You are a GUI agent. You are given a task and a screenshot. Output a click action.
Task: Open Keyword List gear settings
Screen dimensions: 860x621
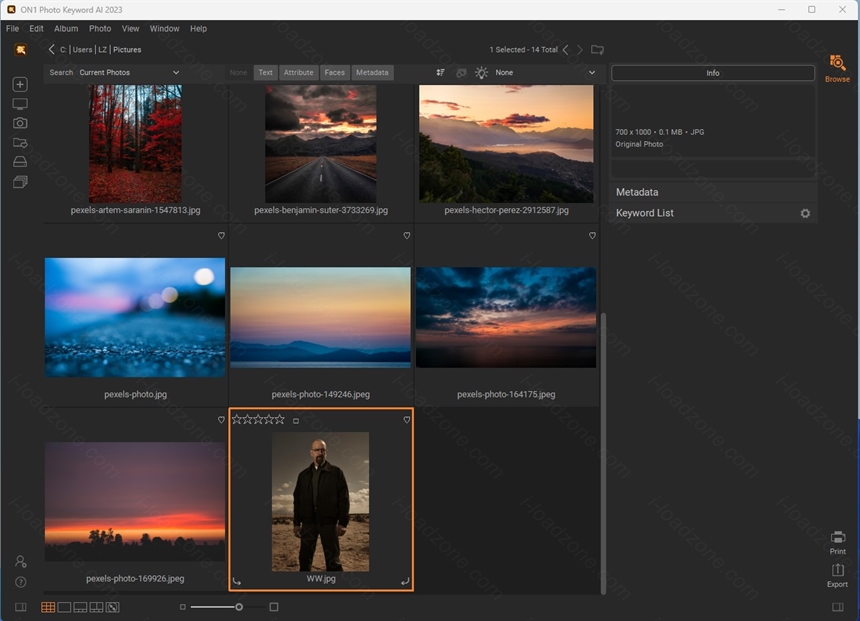tap(805, 213)
